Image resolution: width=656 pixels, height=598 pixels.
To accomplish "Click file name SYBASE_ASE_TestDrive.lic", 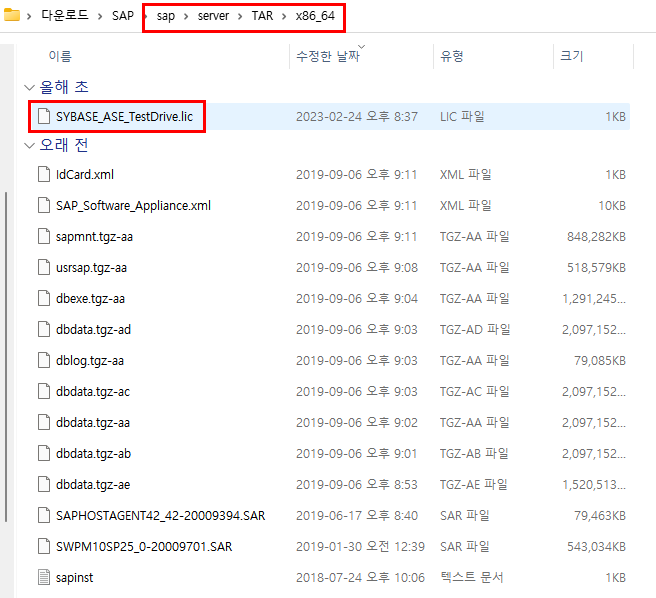I will click(x=124, y=116).
